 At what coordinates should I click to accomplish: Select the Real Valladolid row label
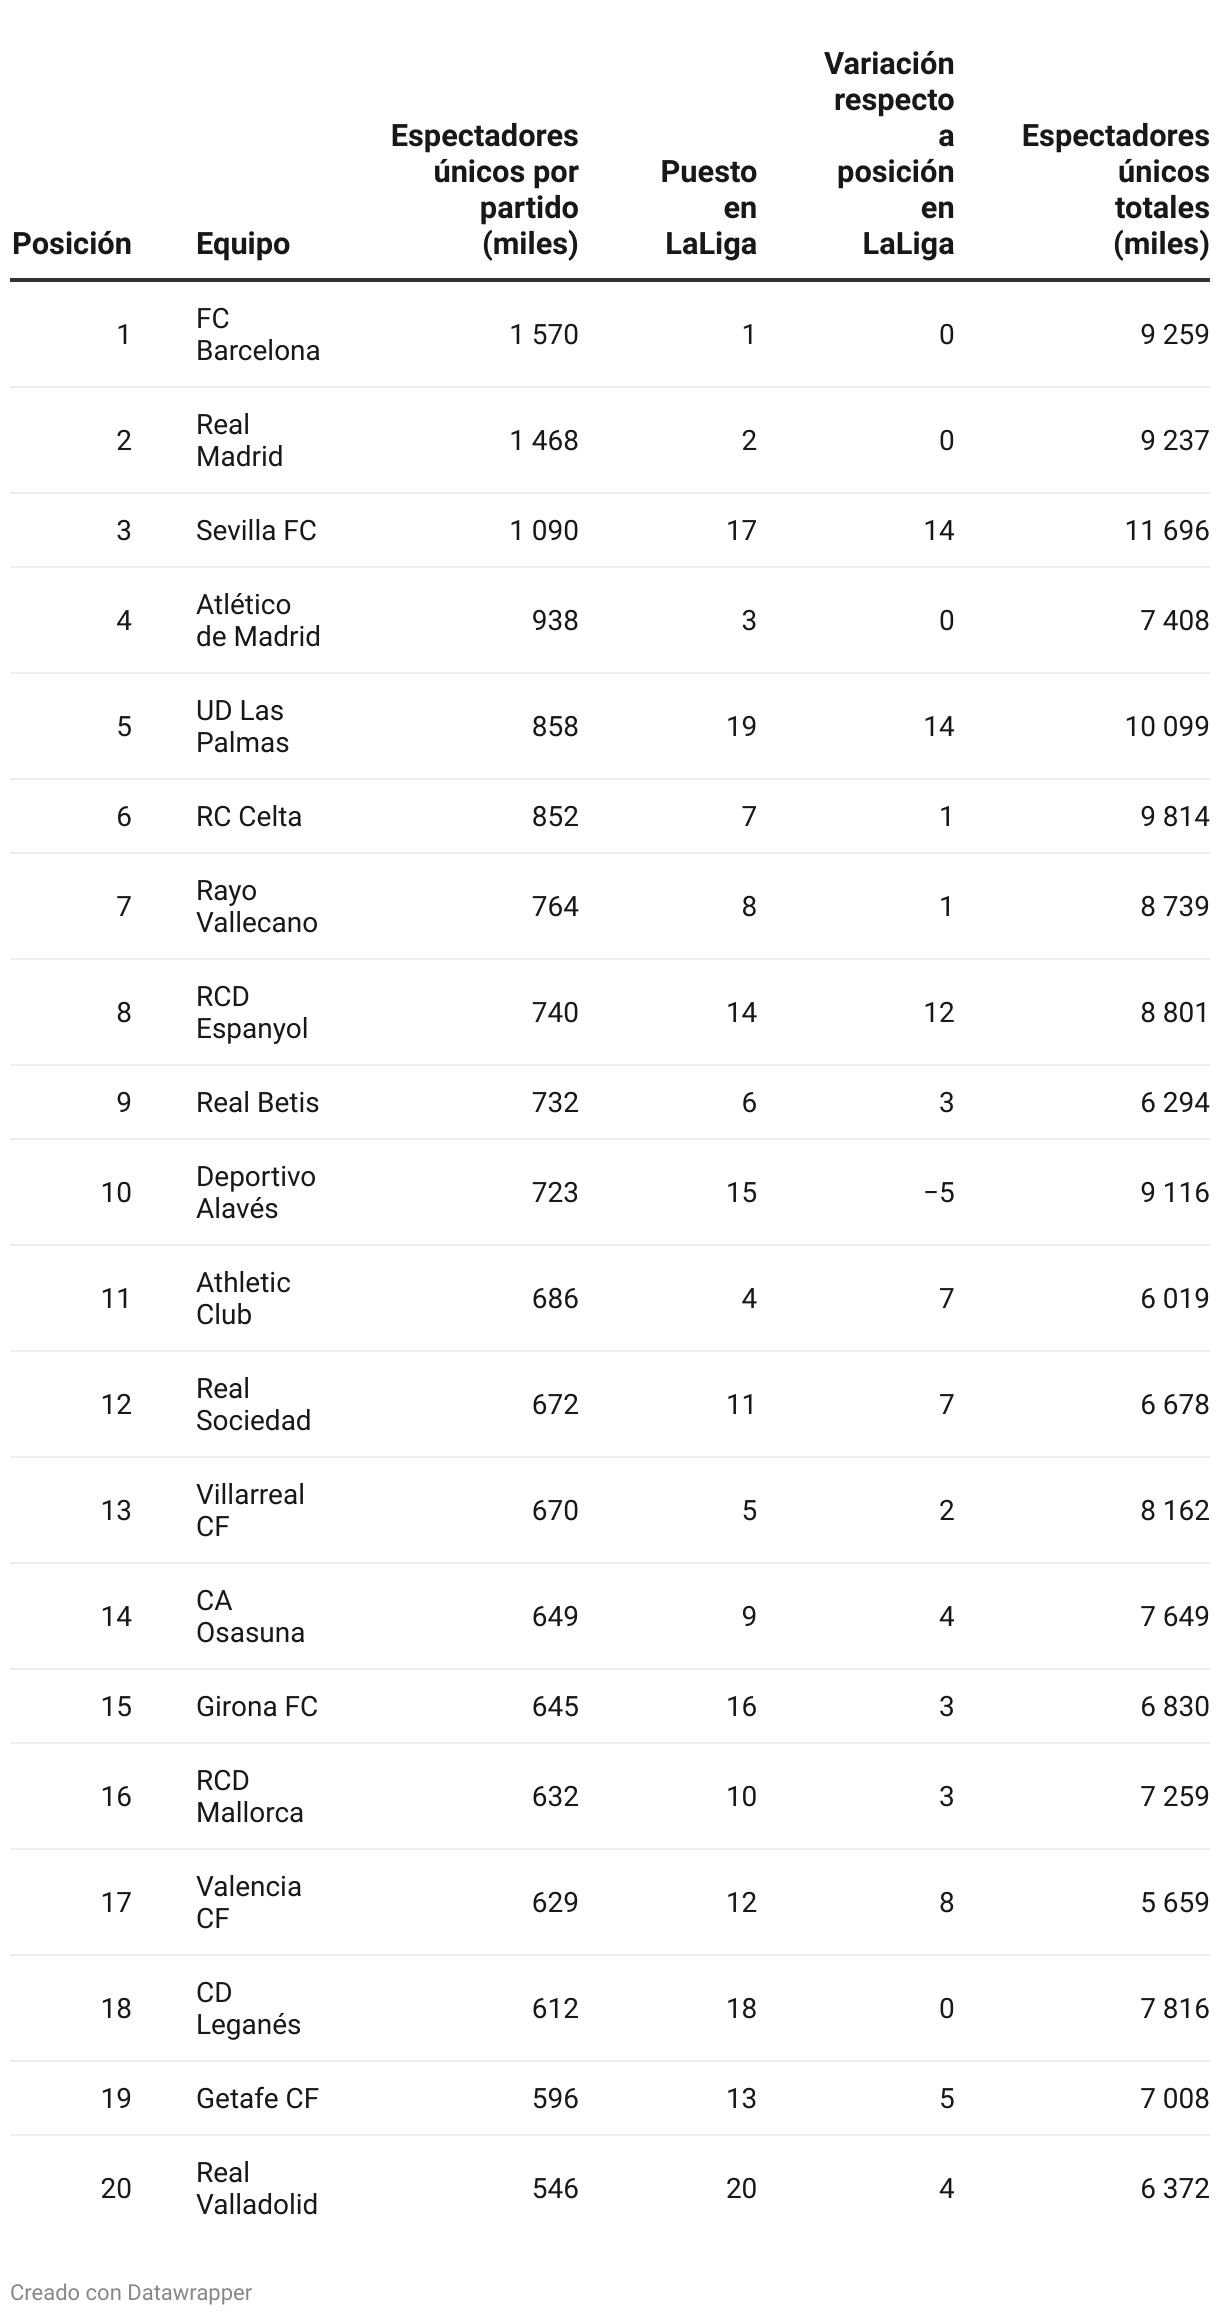pyautogui.click(x=257, y=2189)
